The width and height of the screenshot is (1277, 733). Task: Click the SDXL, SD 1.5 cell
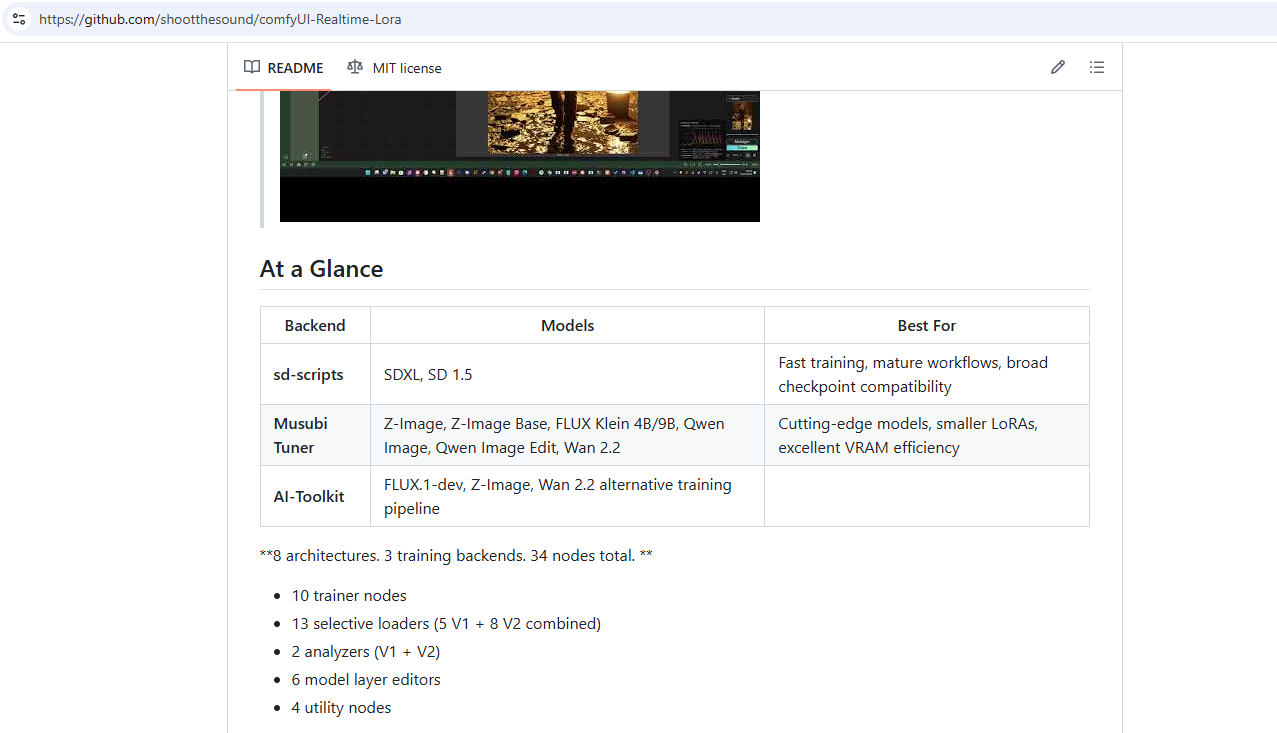tap(567, 374)
